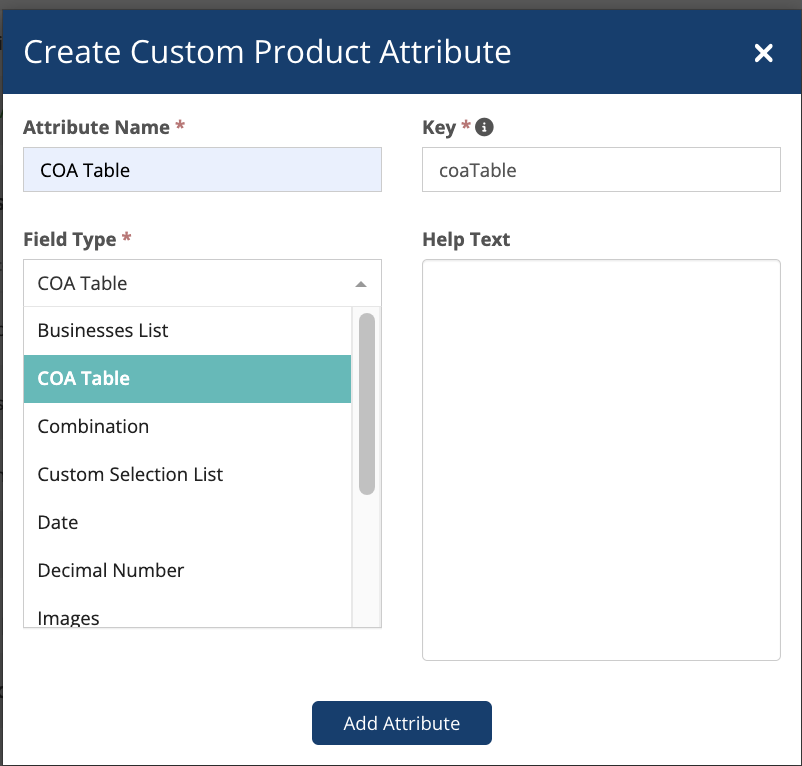Collapse the Field Type dropdown arrow
This screenshot has width=802, height=766.
point(361,284)
